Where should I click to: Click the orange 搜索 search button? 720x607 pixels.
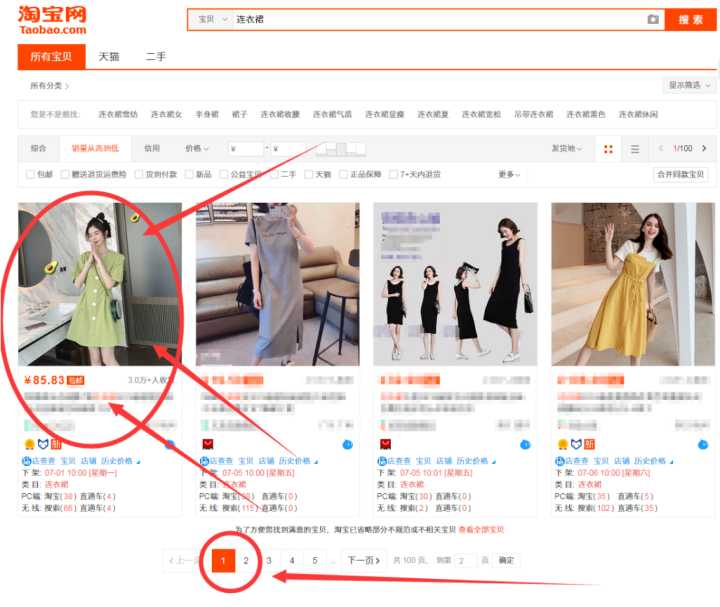(x=691, y=20)
